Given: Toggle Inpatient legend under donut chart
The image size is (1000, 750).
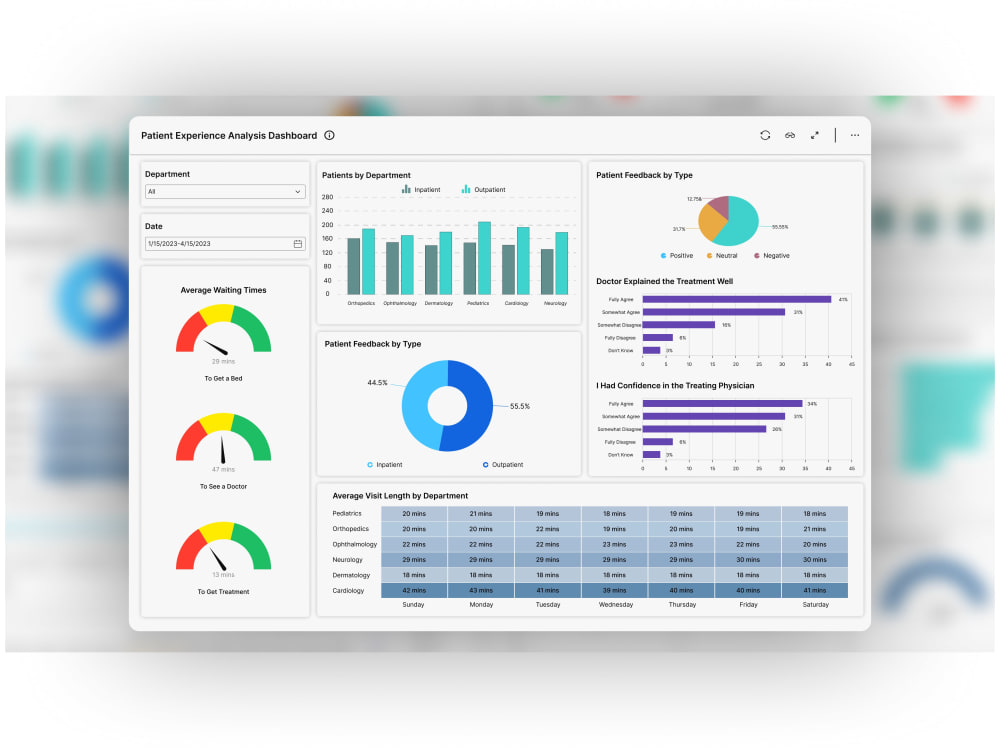Looking at the screenshot, I should (x=385, y=465).
